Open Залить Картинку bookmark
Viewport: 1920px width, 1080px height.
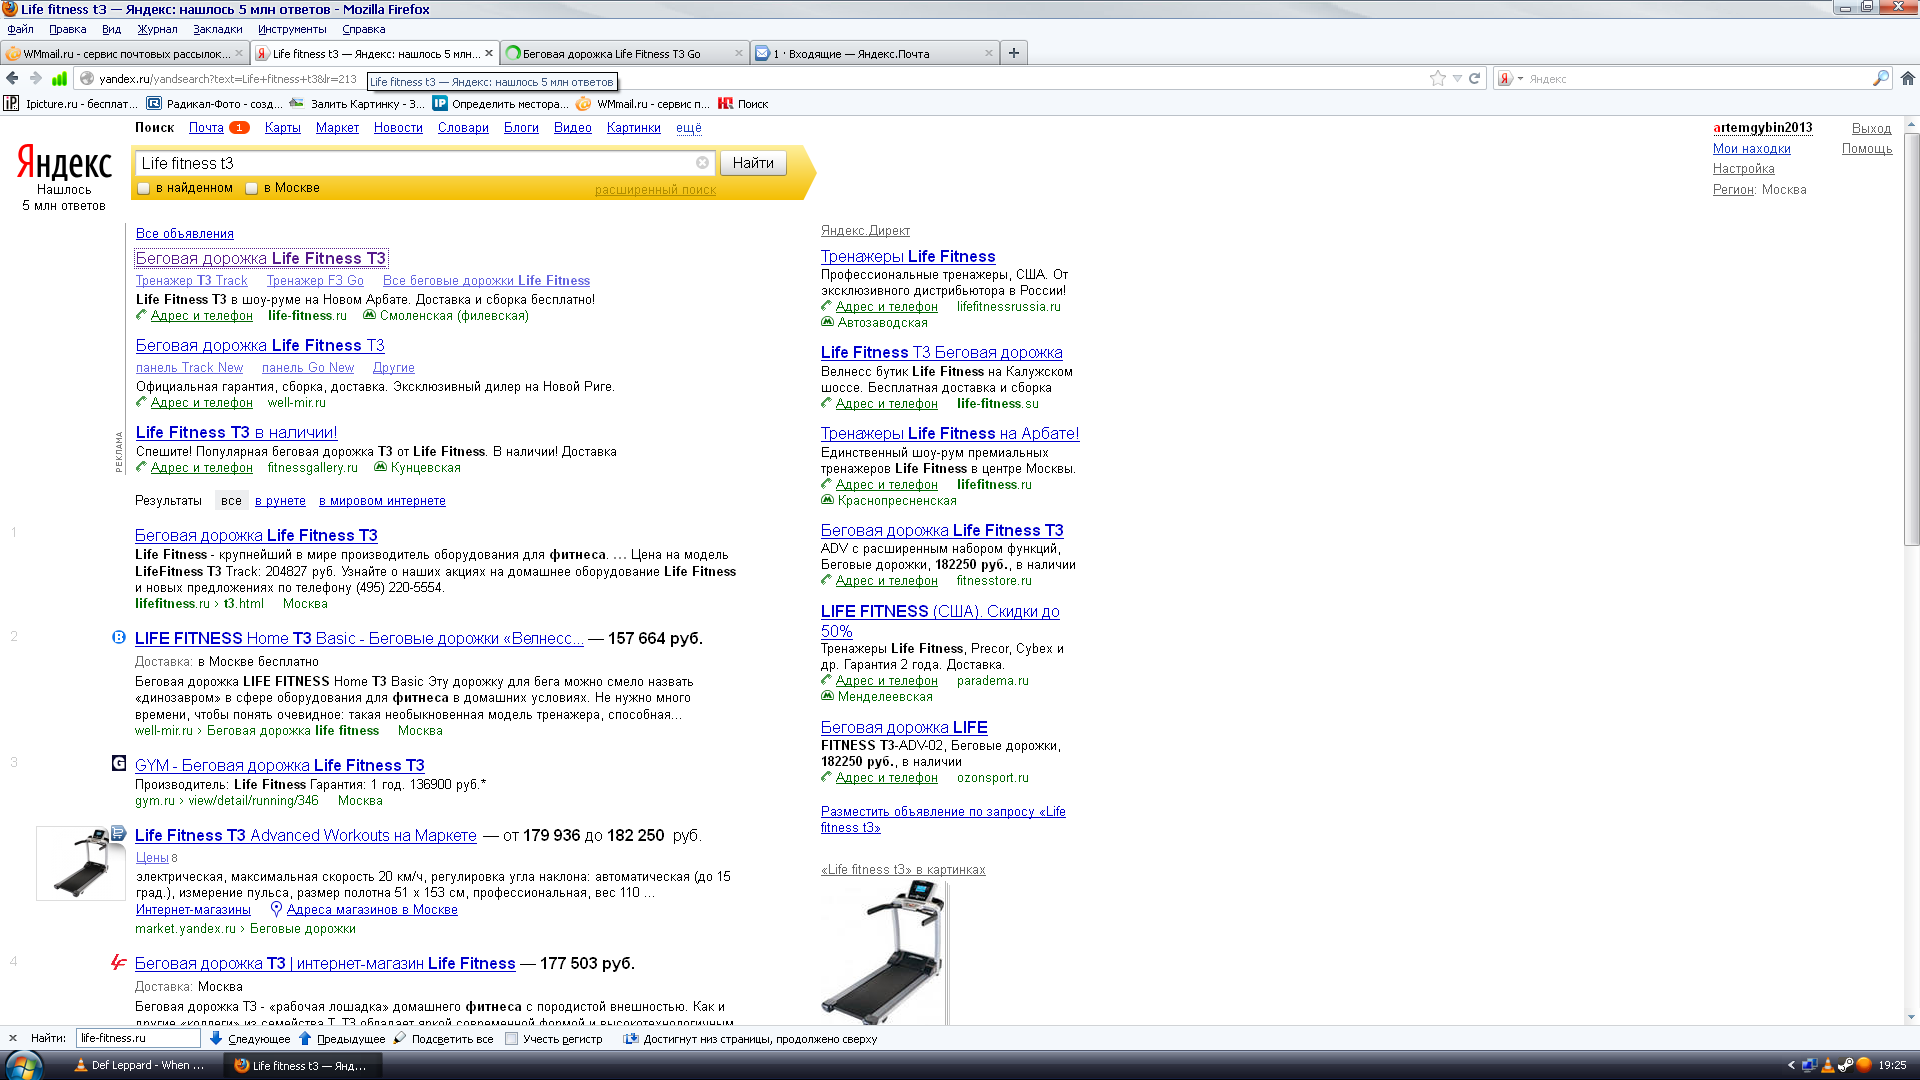click(357, 103)
